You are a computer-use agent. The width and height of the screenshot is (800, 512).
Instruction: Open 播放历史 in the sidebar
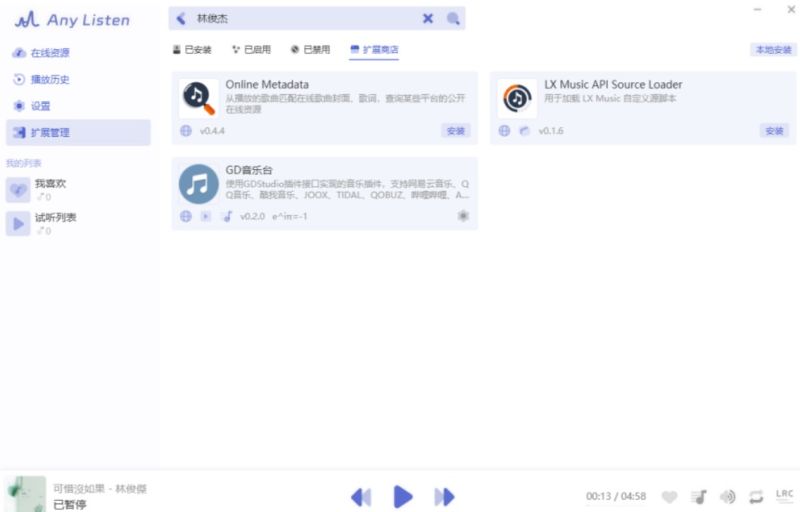(x=78, y=80)
